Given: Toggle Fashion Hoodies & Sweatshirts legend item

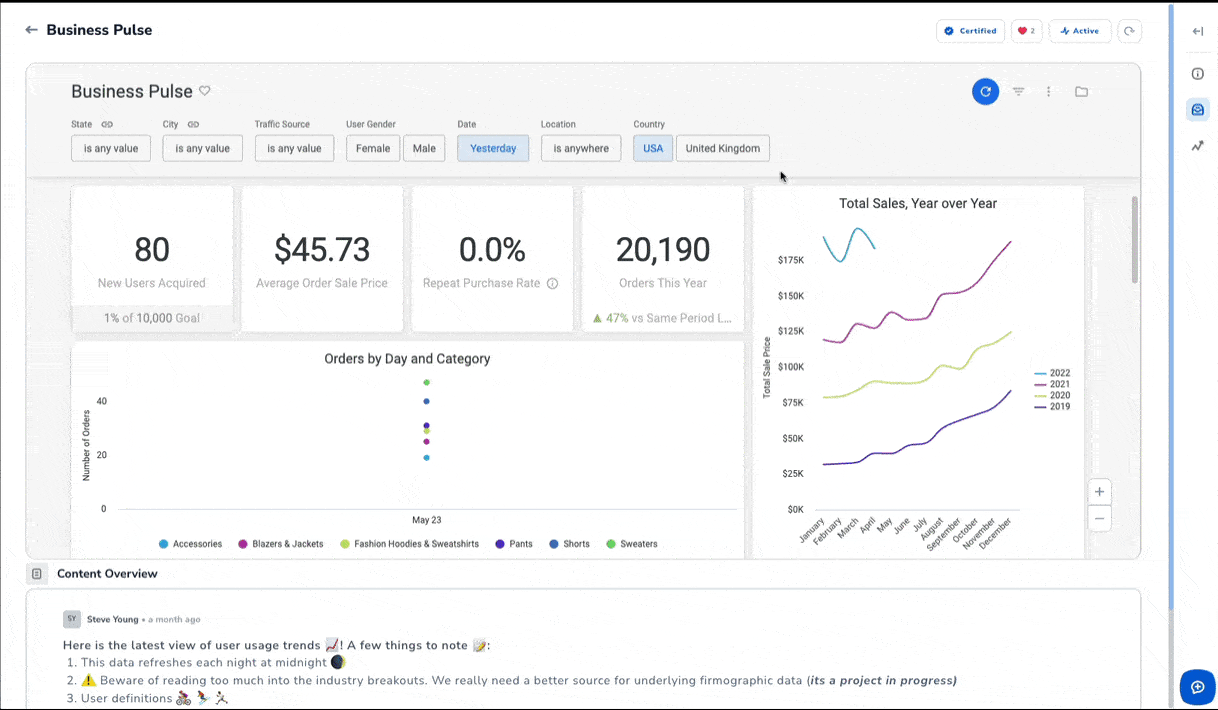Looking at the screenshot, I should [x=409, y=544].
